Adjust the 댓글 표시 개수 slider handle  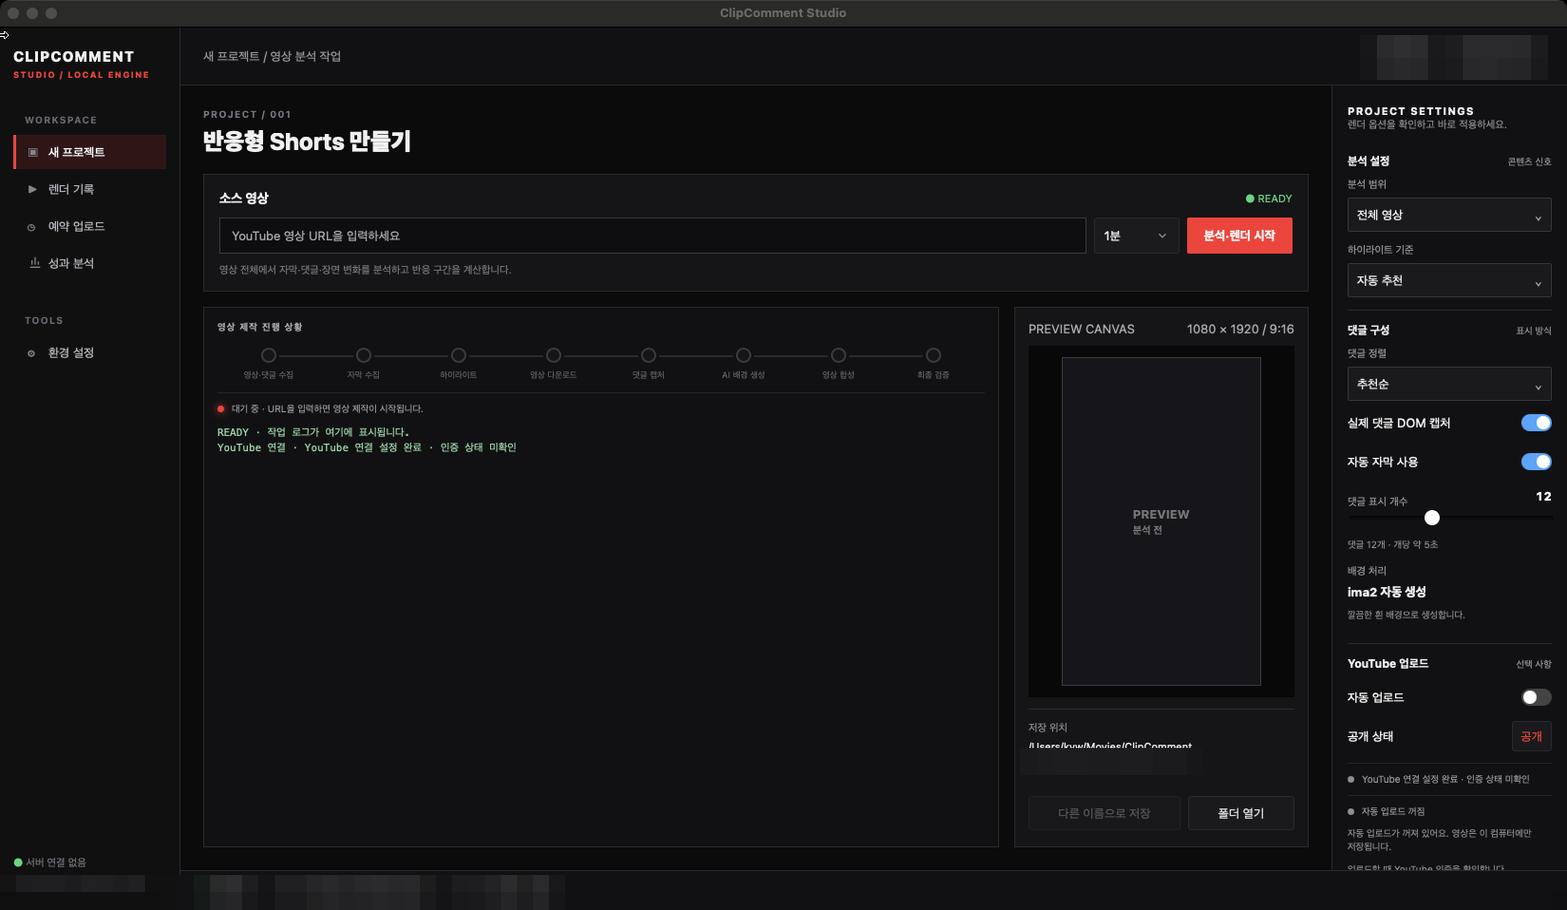(x=1432, y=517)
